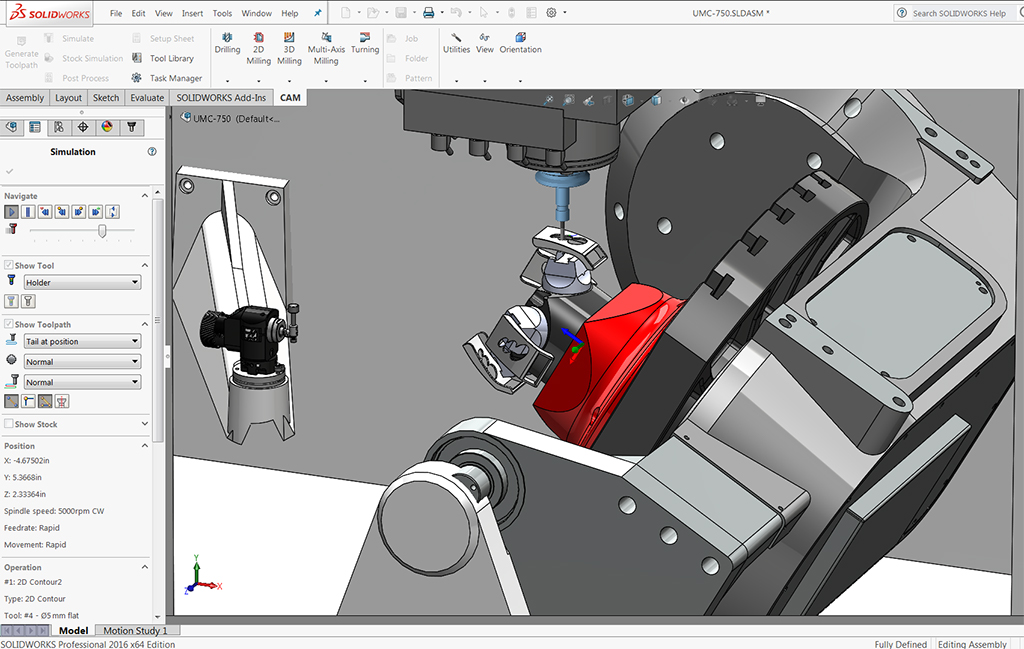Open the Holder dropdown

(81, 282)
